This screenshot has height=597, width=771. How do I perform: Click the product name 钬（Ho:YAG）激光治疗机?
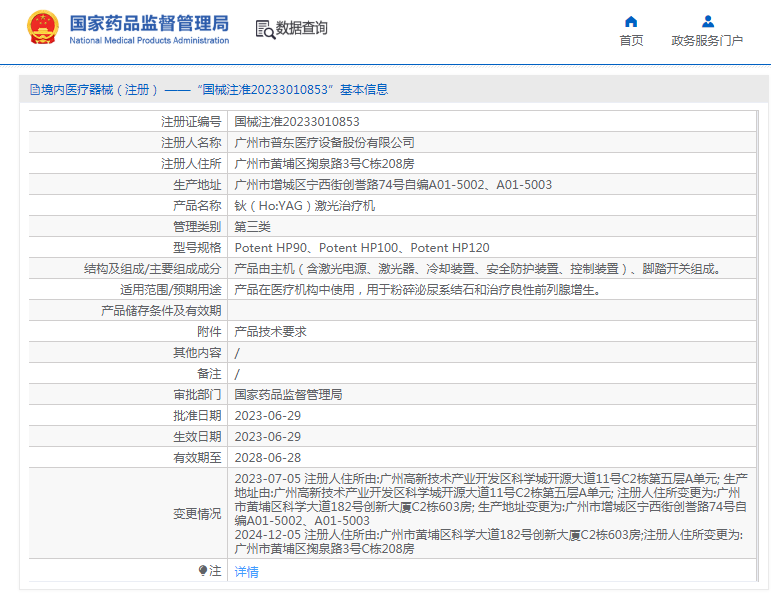[x=304, y=205]
